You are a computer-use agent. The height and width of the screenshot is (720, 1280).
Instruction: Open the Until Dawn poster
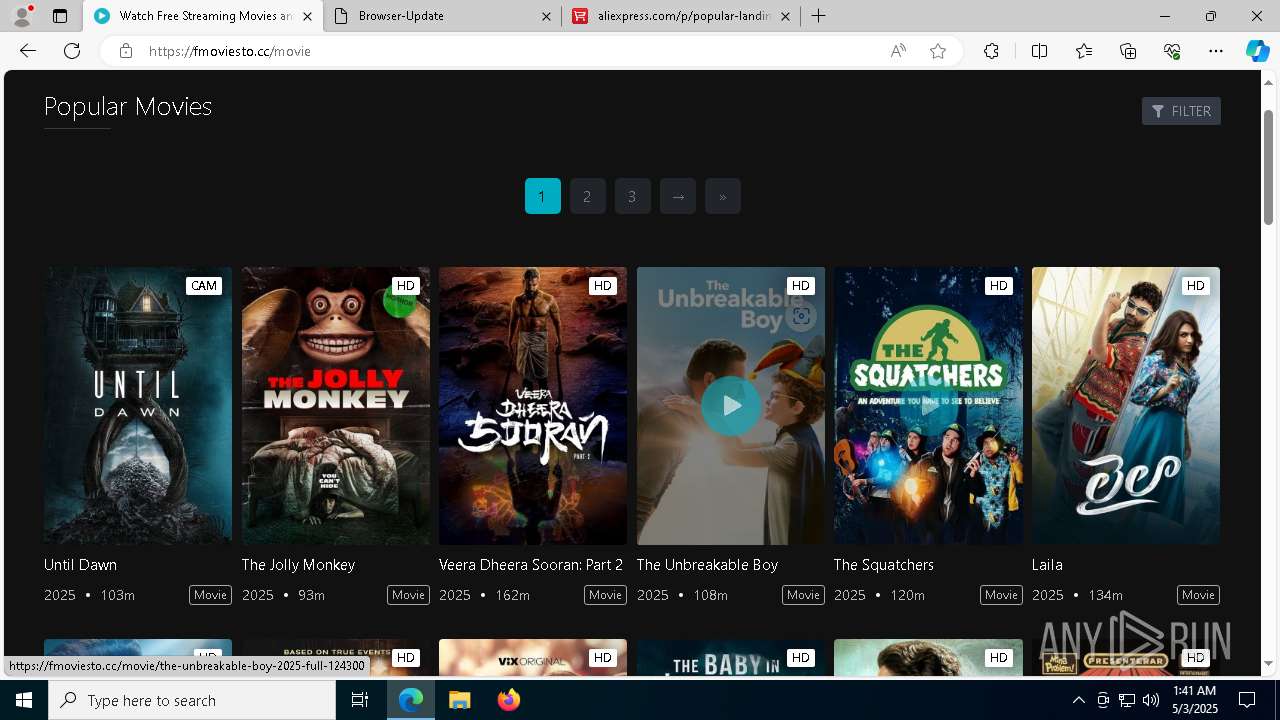[138, 405]
